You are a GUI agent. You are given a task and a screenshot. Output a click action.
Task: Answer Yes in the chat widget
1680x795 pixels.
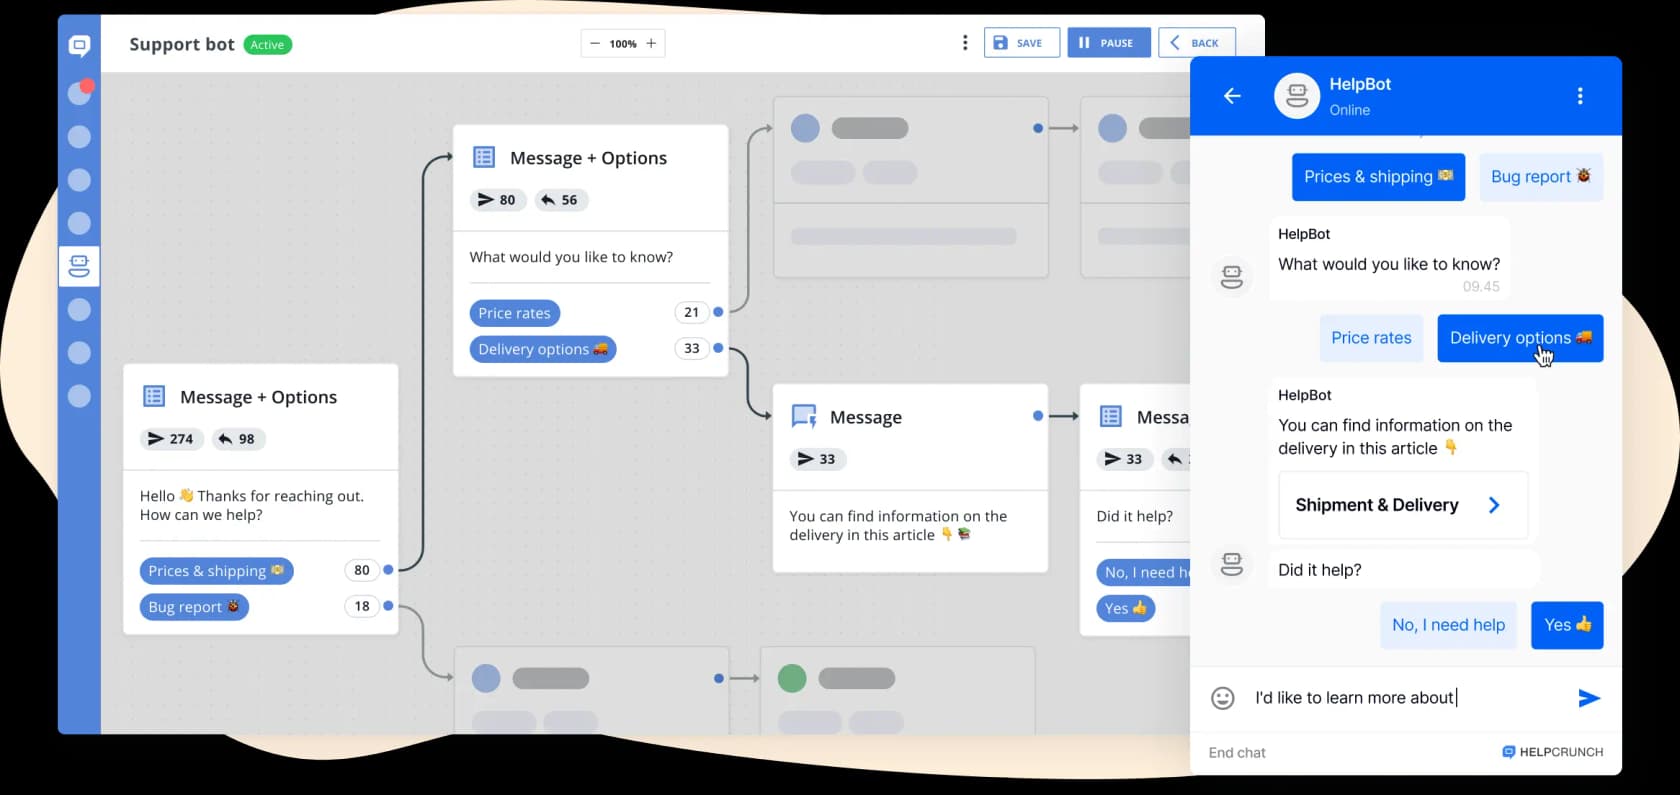point(1567,625)
